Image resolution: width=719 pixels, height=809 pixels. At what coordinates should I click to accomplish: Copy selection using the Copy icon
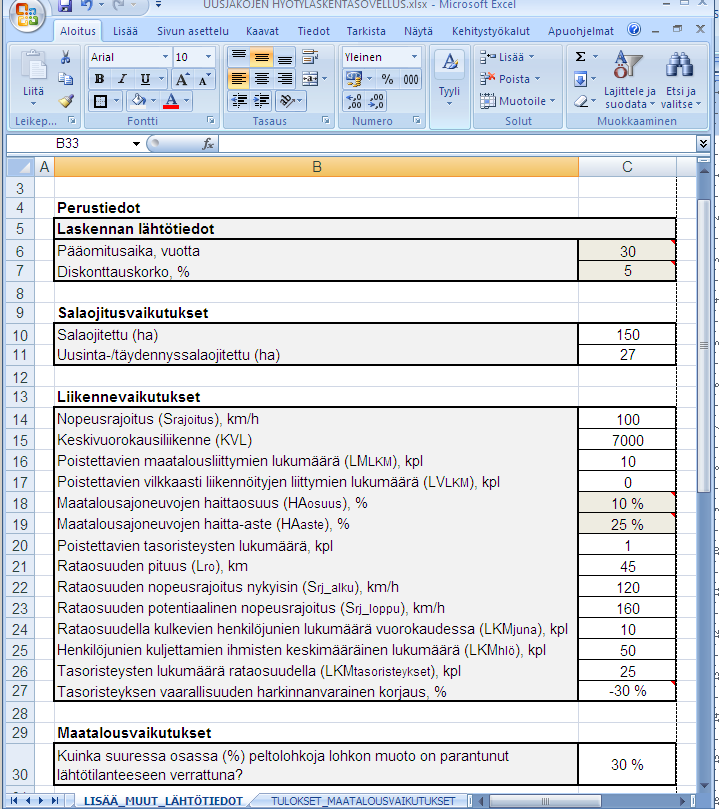66,79
